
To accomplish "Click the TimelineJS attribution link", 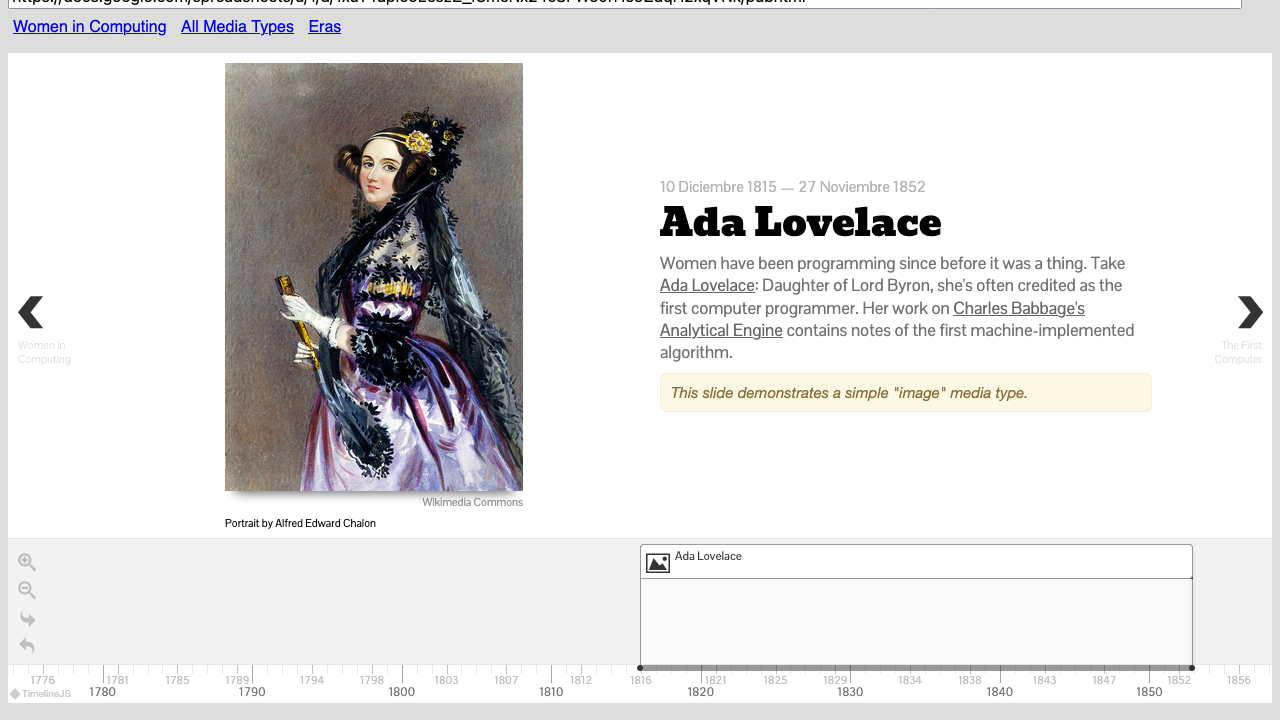I will click(x=41, y=694).
